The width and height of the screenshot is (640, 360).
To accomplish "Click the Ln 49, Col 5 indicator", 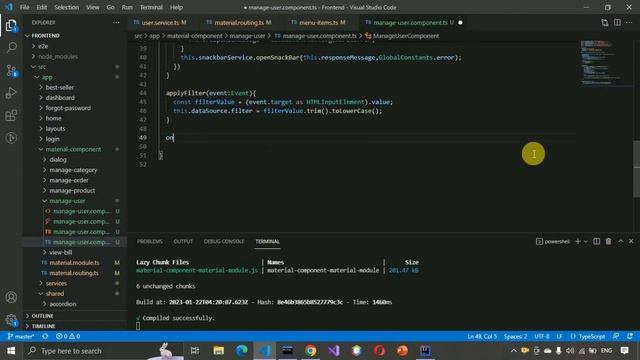I will tap(482, 336).
